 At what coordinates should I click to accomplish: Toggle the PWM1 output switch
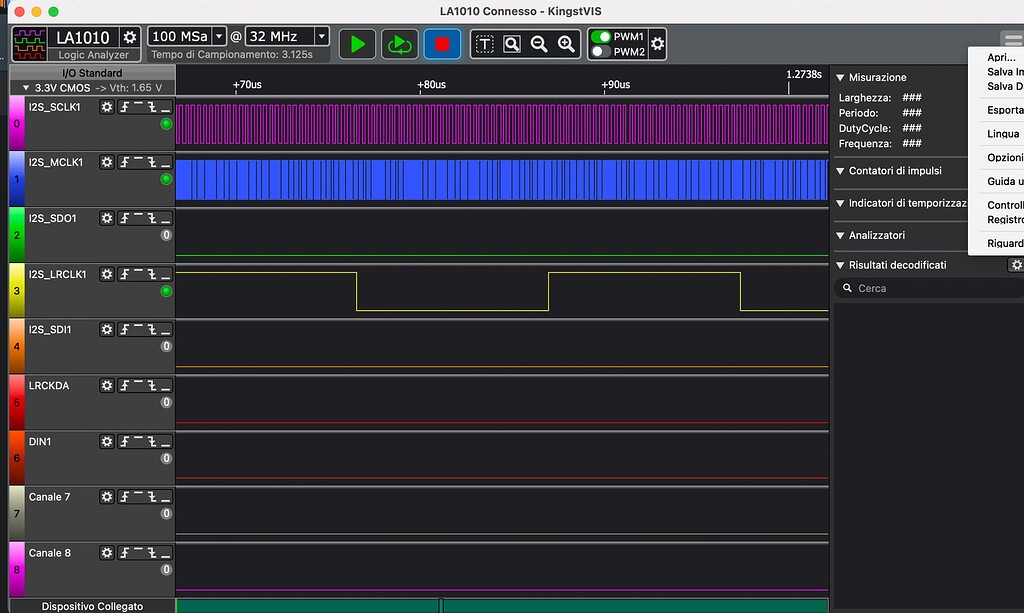(x=601, y=36)
